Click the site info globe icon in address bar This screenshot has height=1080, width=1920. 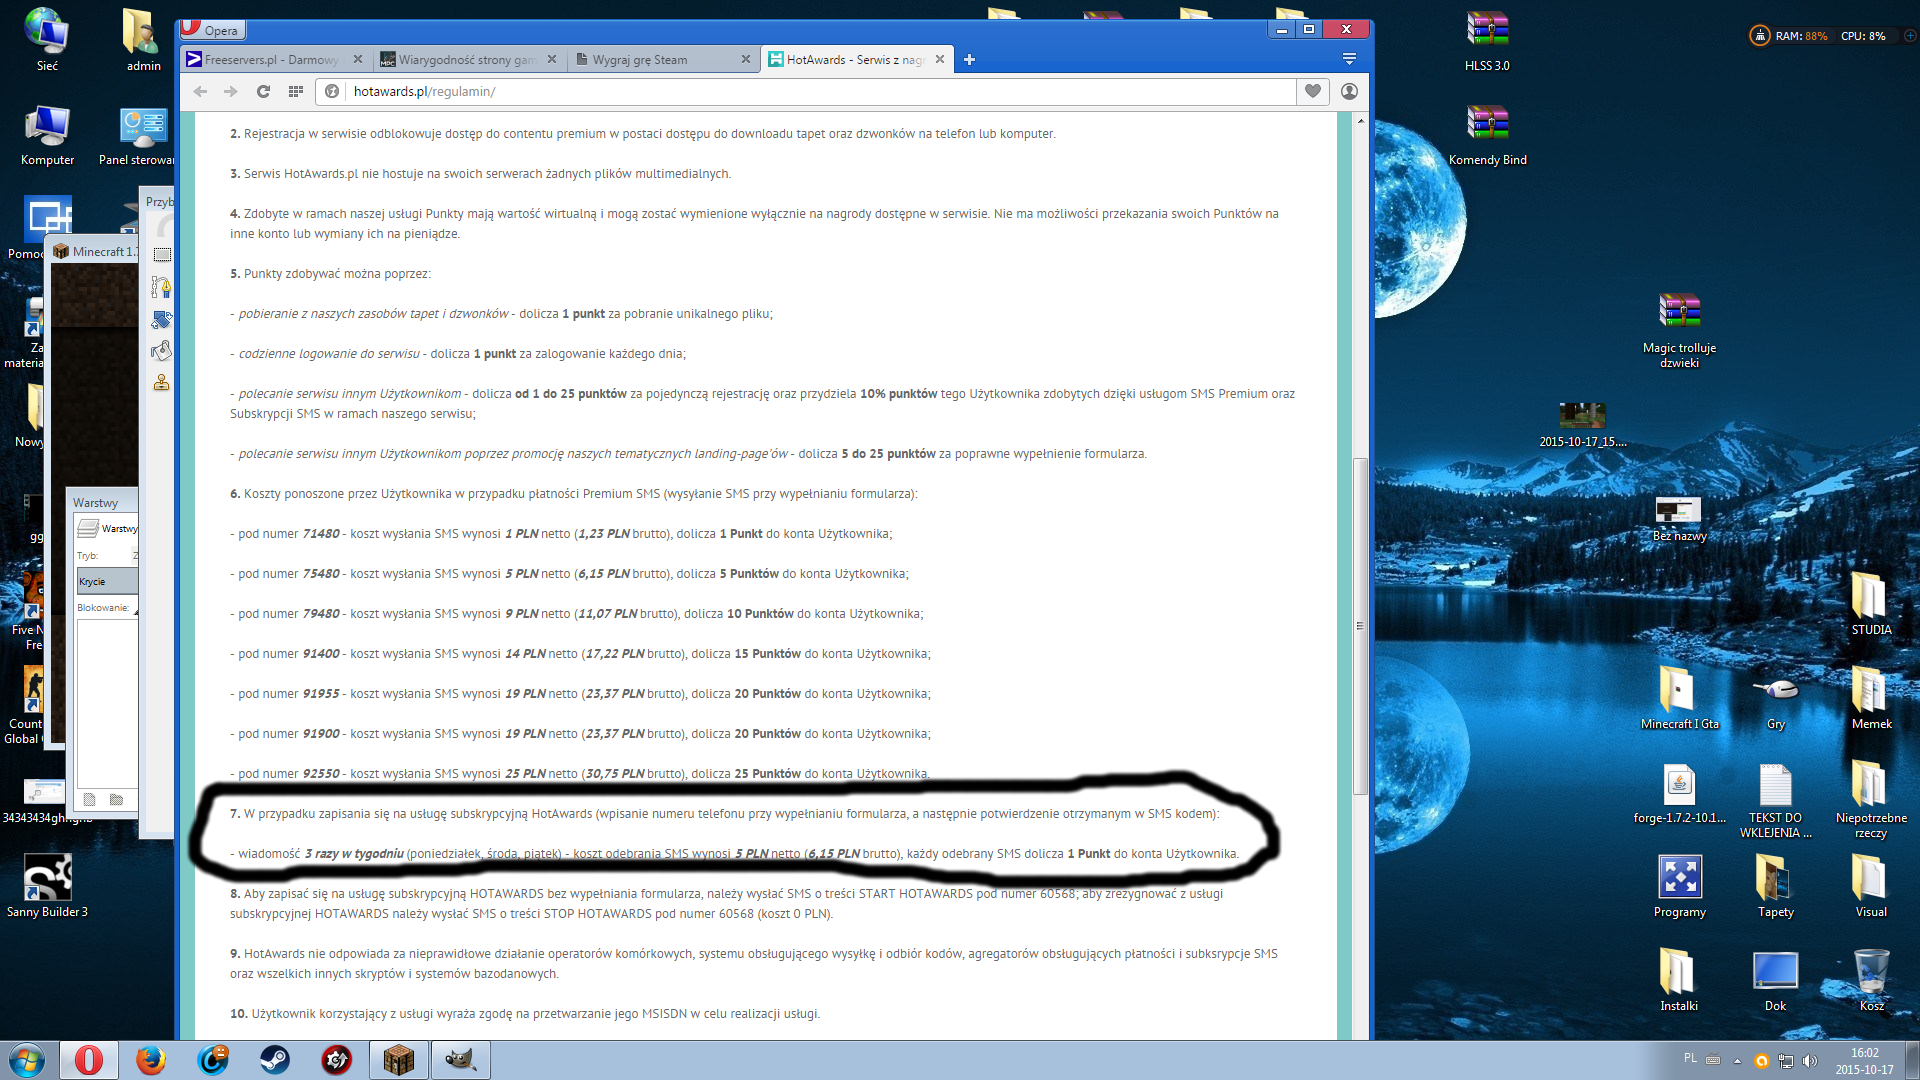pyautogui.click(x=332, y=91)
